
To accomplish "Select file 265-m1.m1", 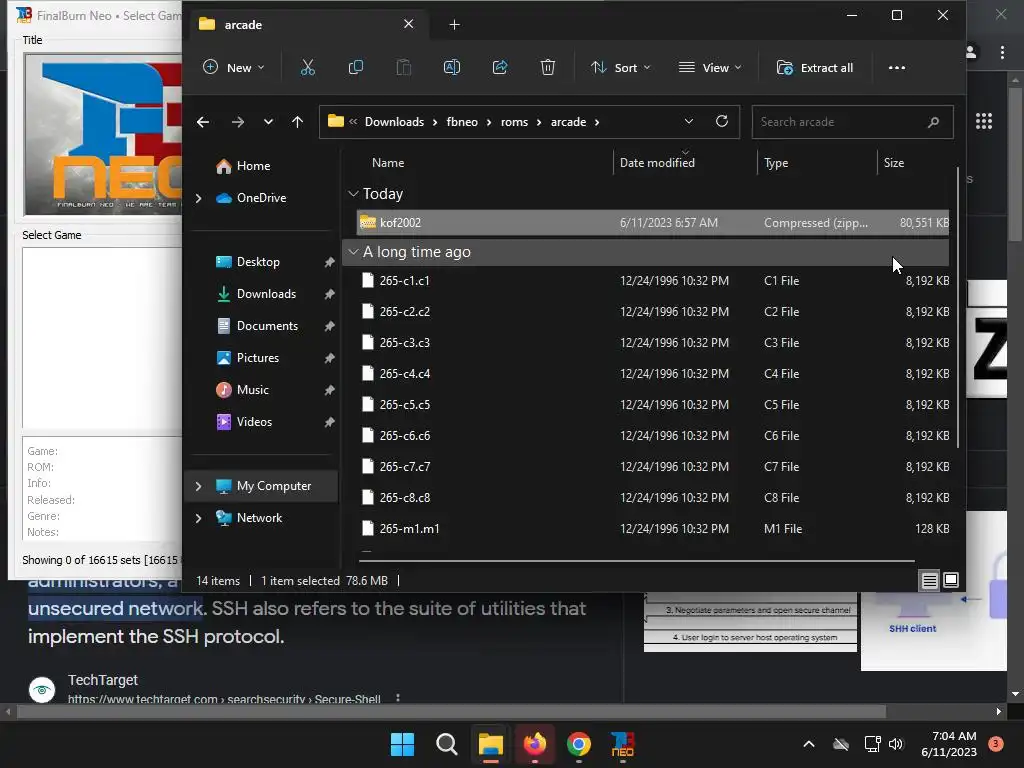I will [x=653, y=529].
